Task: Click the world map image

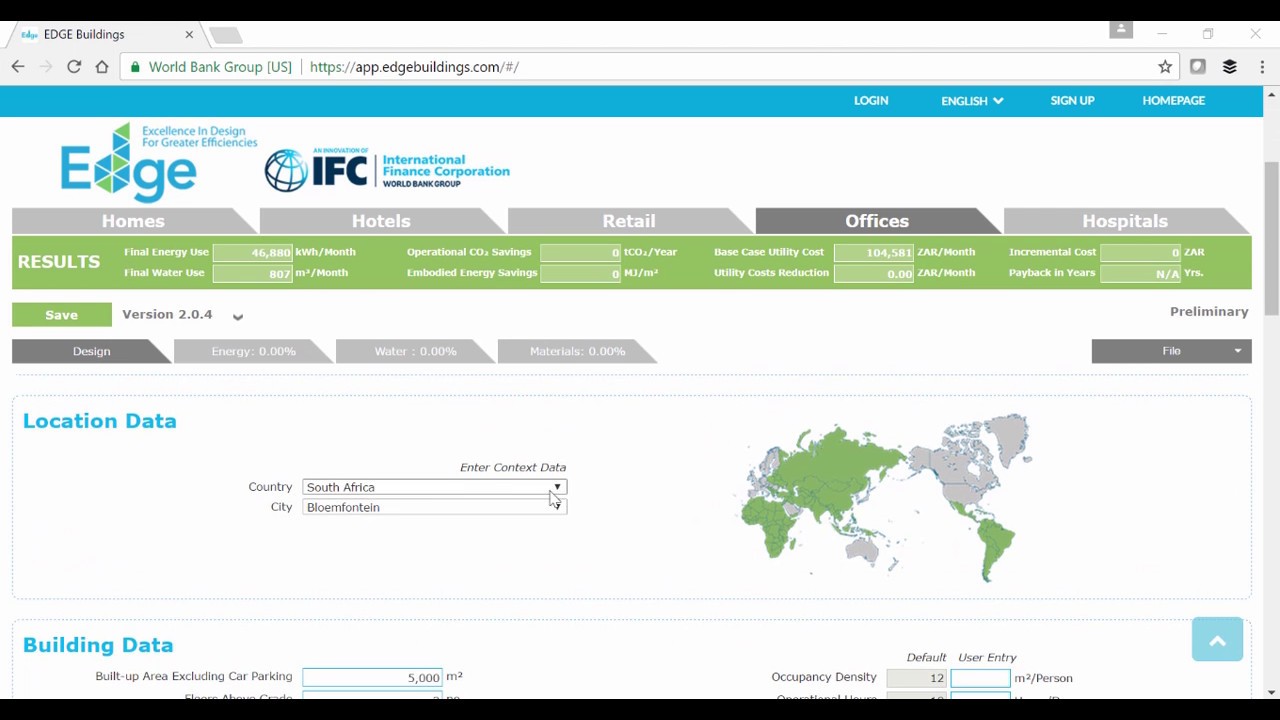Action: click(886, 497)
